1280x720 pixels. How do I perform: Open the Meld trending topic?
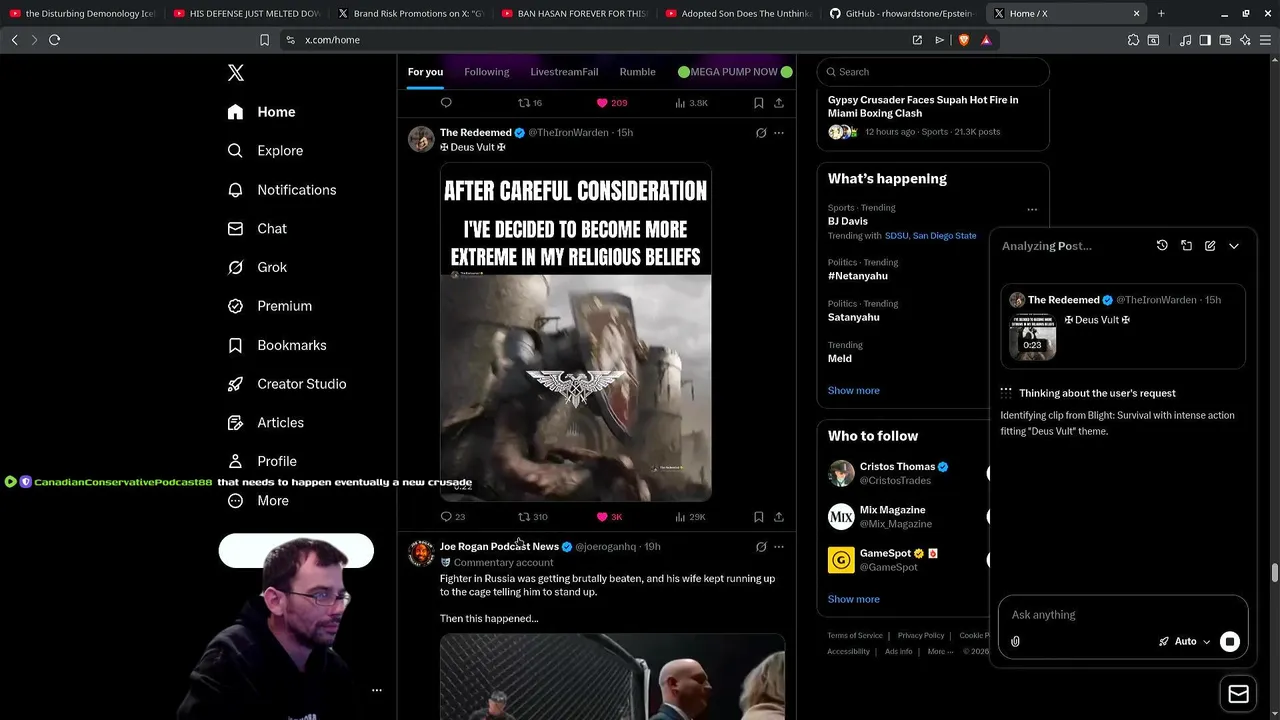840,358
